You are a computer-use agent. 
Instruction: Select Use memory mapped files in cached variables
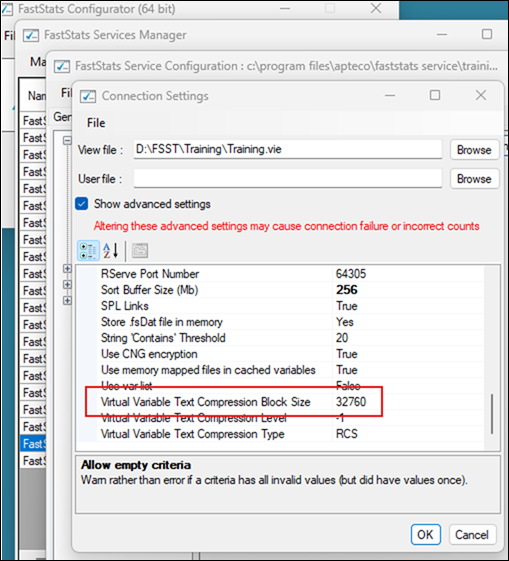208,370
